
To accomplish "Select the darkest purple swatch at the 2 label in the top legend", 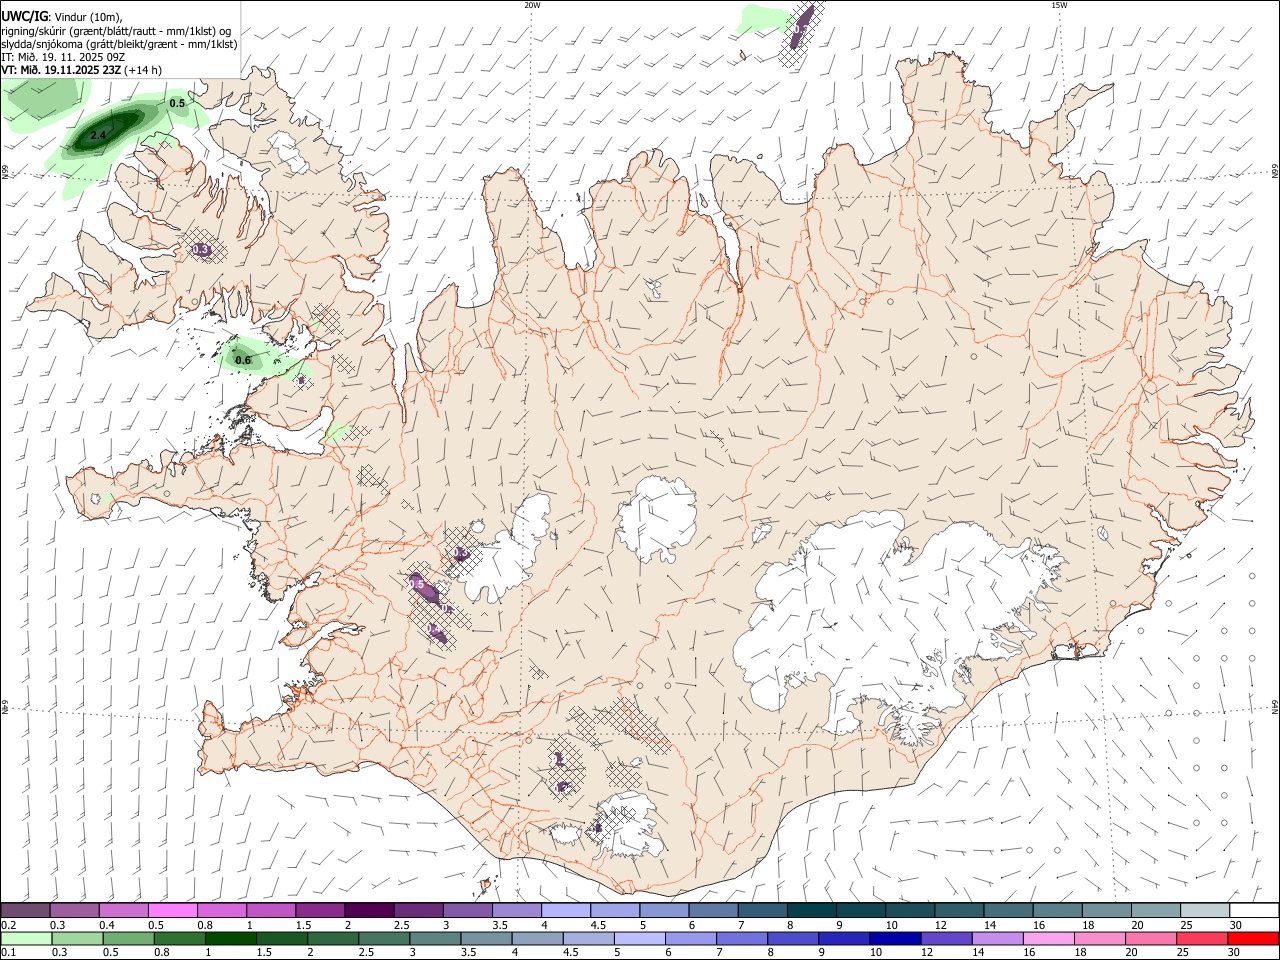I will (369, 910).
